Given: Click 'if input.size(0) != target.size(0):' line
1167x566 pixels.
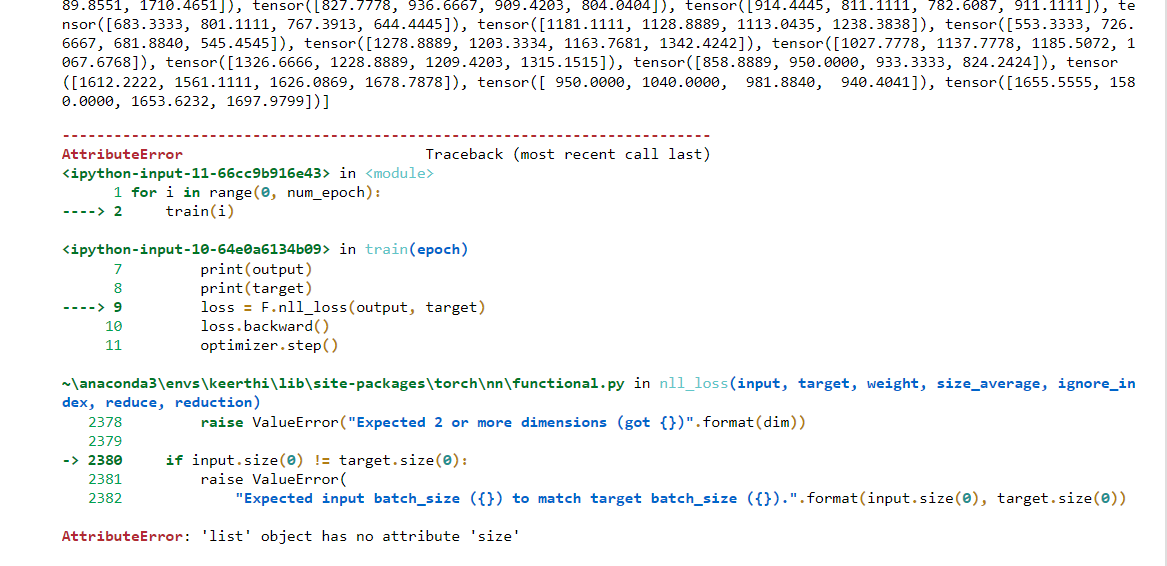Looking at the screenshot, I should [x=317, y=460].
